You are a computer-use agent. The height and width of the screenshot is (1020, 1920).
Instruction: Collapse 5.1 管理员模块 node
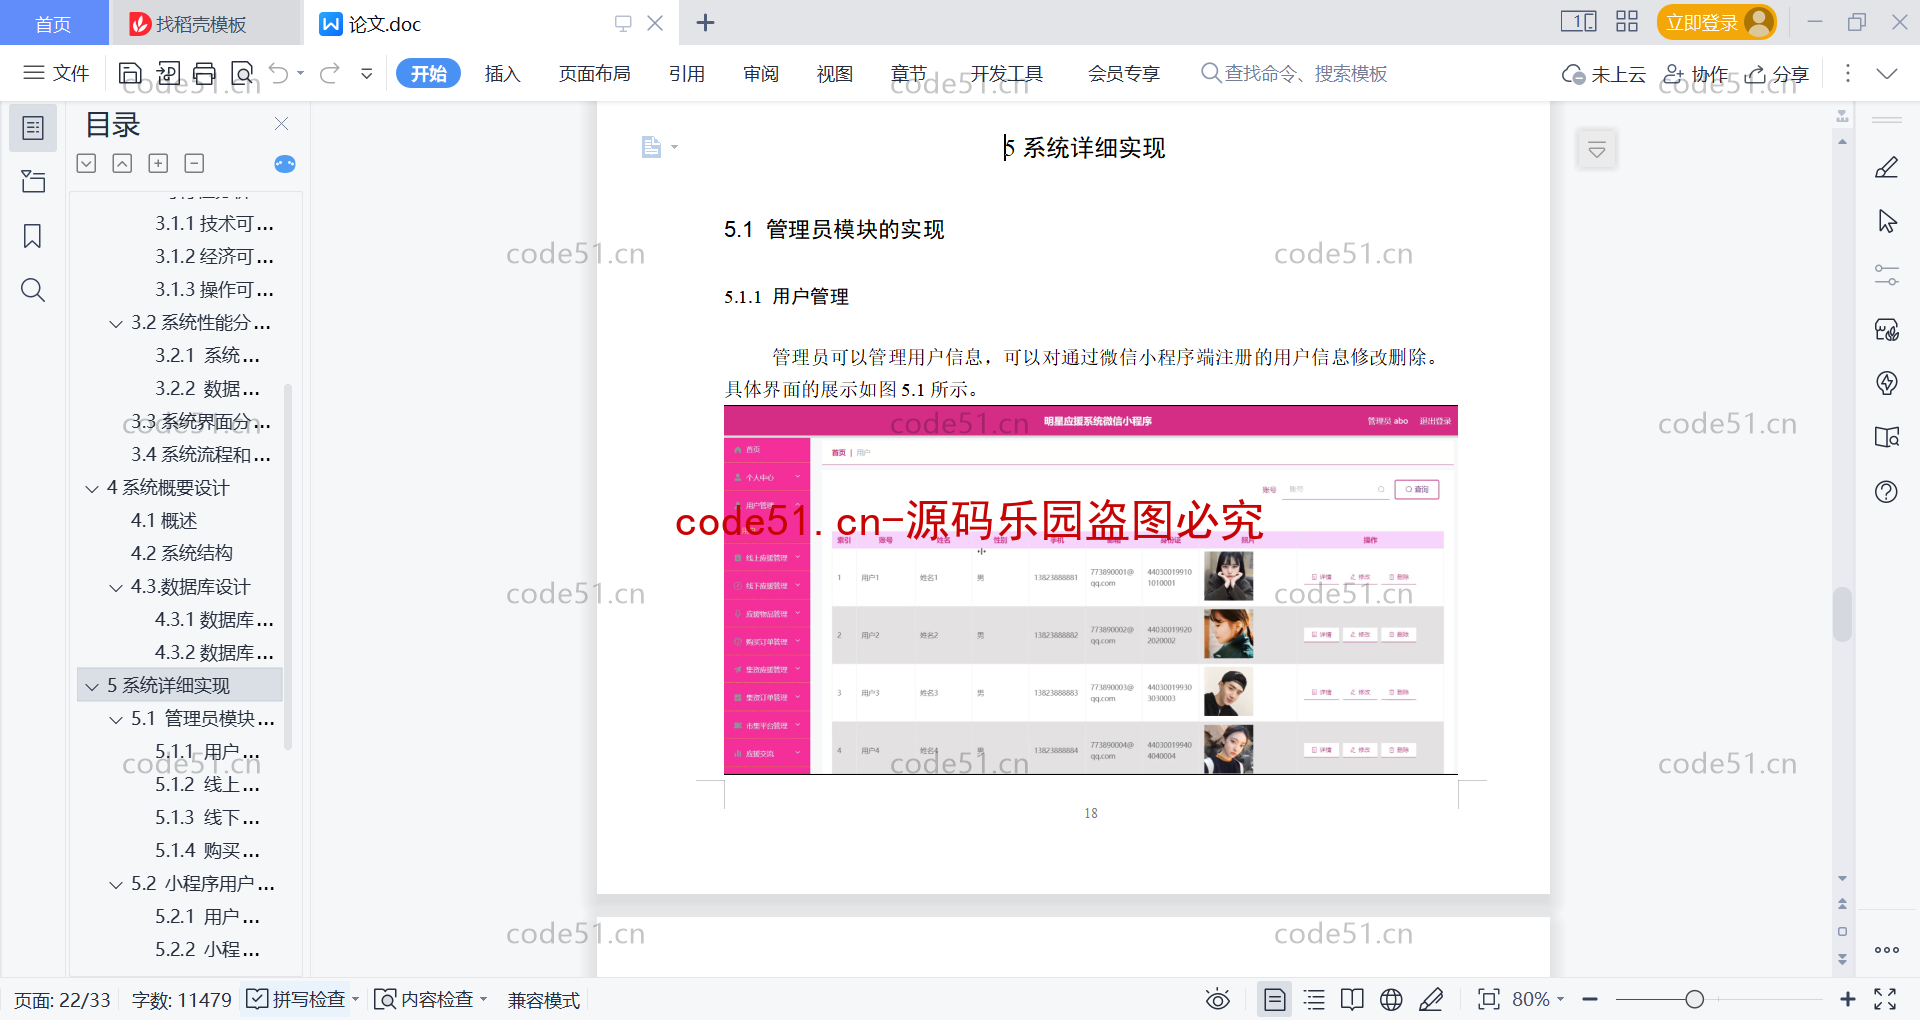coord(116,719)
